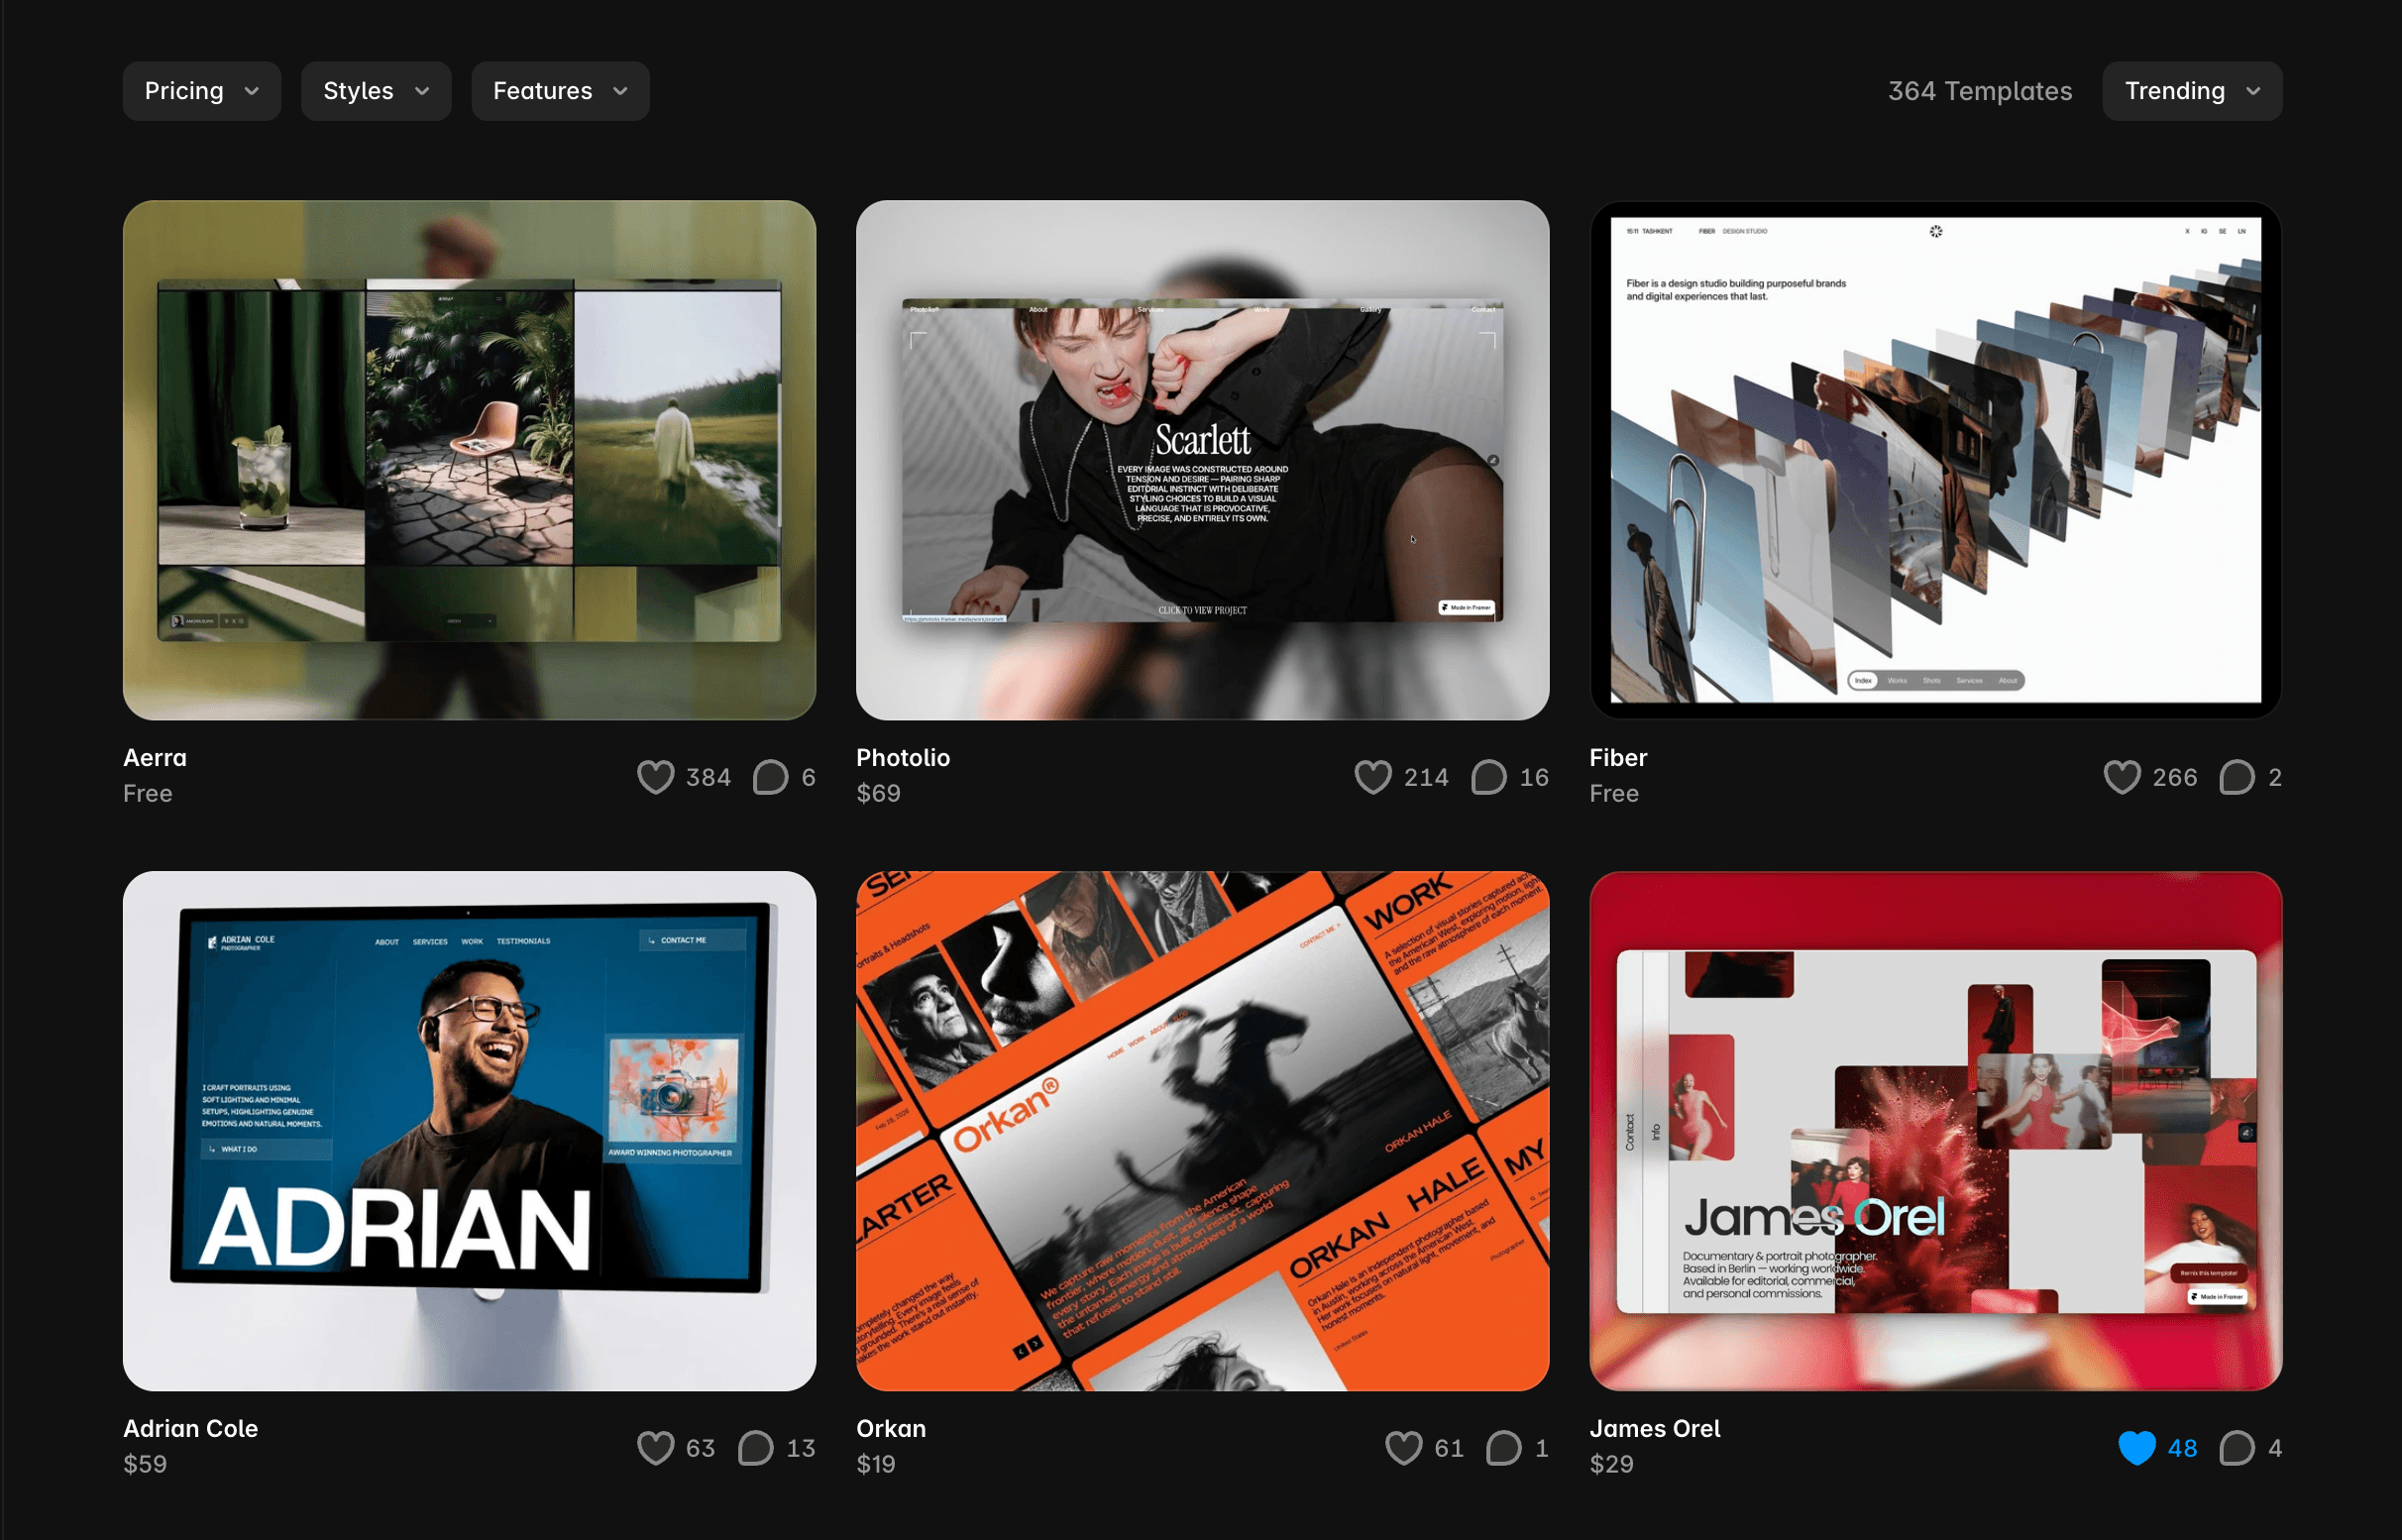Expand the Styles filter dropdown

pos(376,91)
